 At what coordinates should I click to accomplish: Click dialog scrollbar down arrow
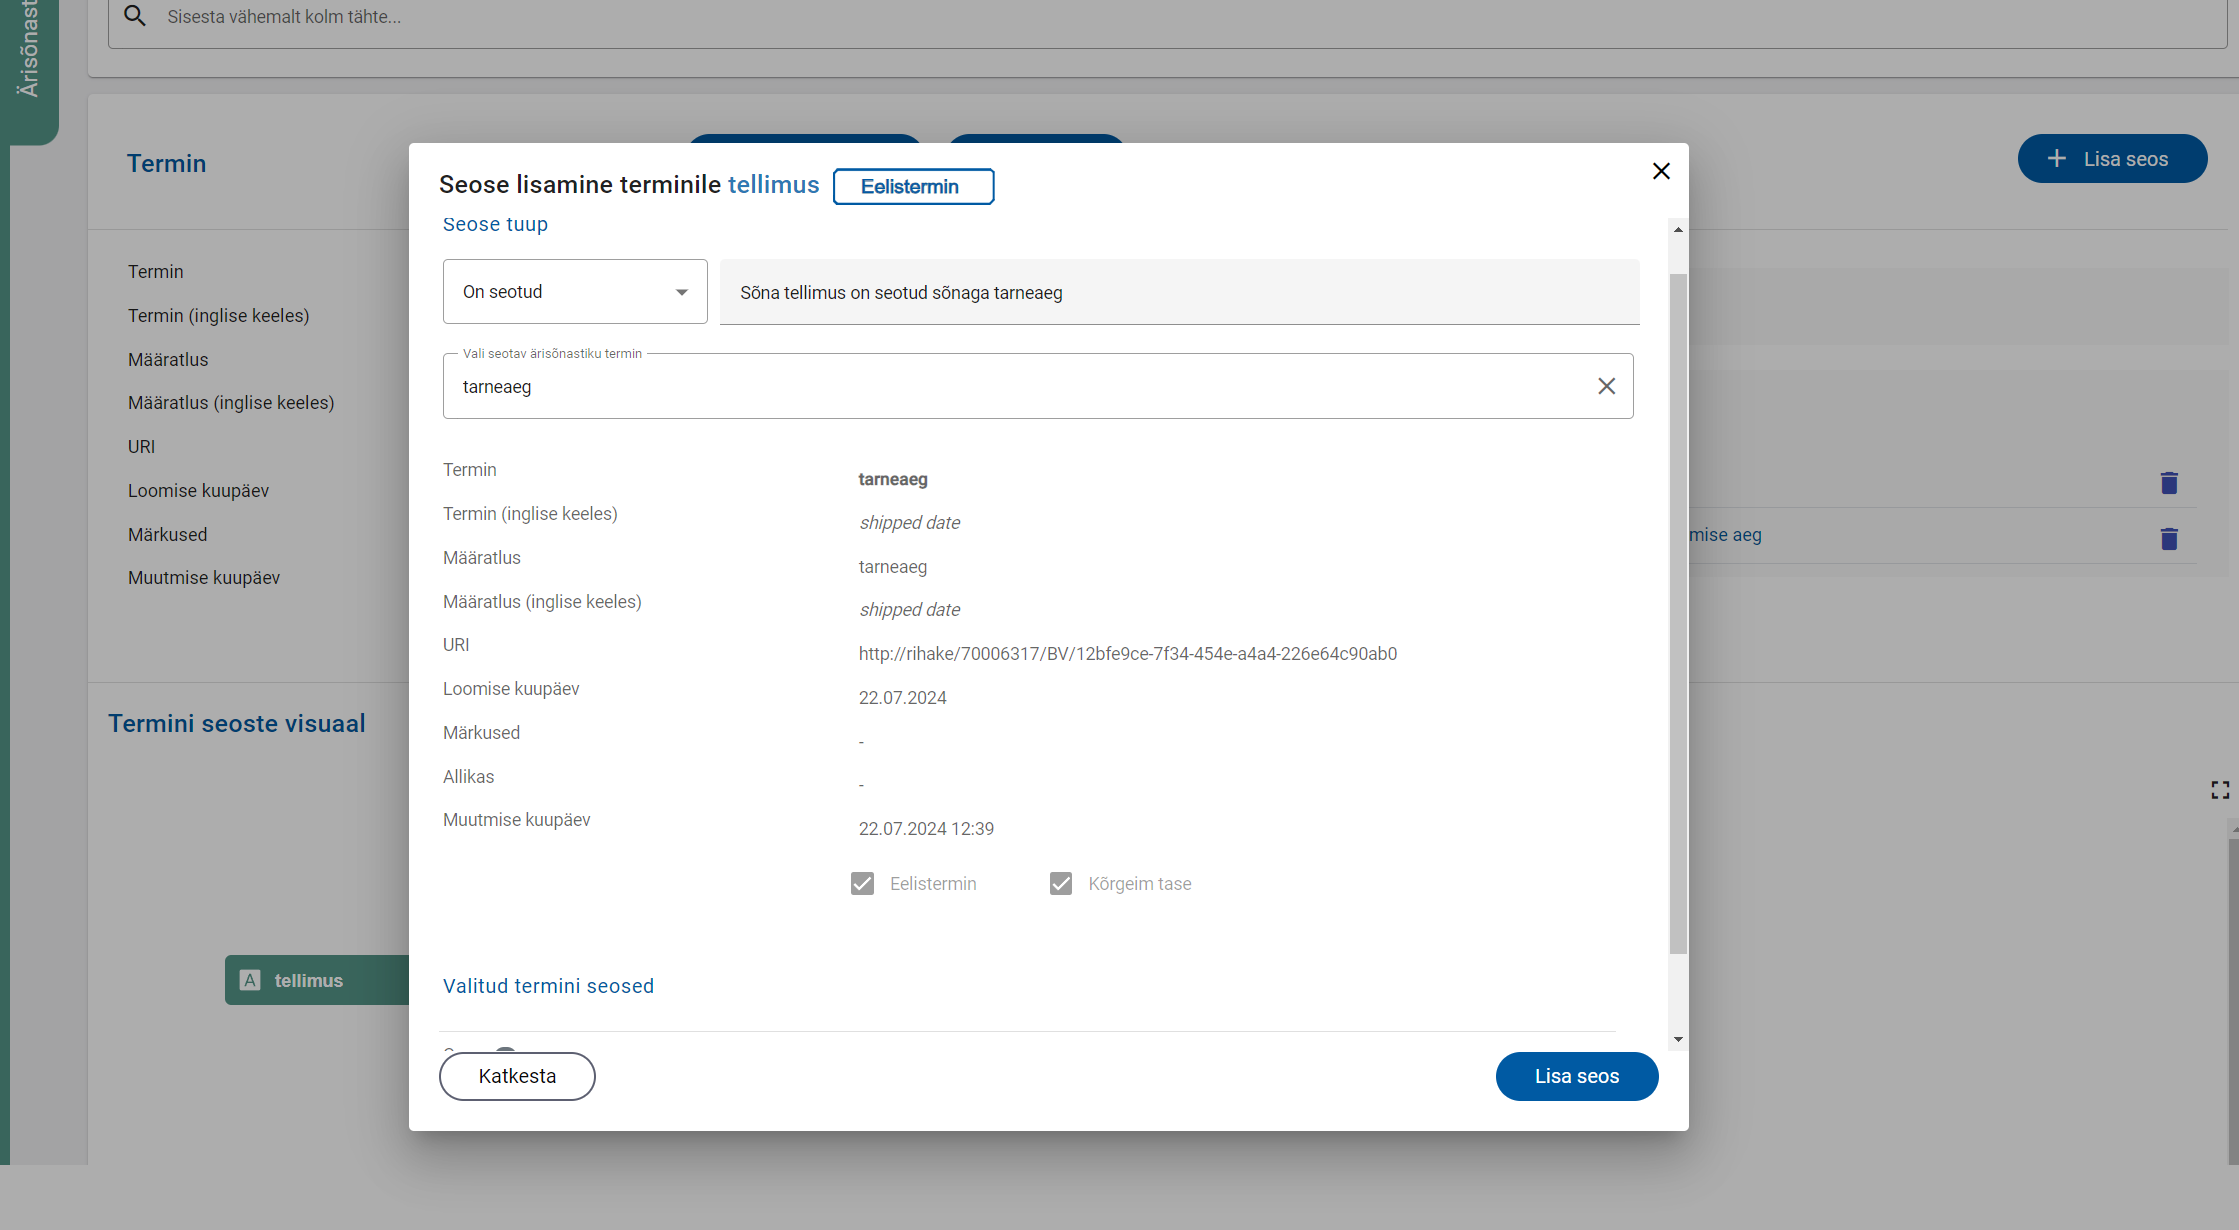1678,1040
